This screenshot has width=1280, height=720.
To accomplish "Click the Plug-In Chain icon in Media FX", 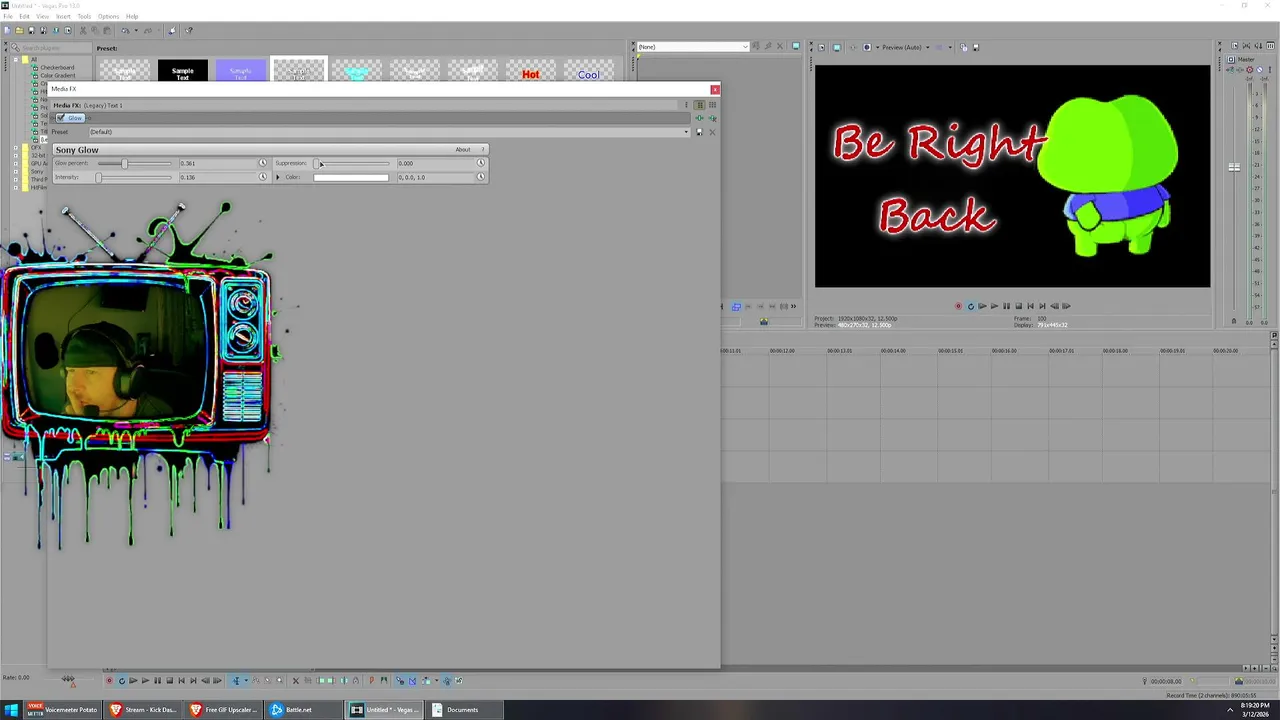I will click(699, 118).
